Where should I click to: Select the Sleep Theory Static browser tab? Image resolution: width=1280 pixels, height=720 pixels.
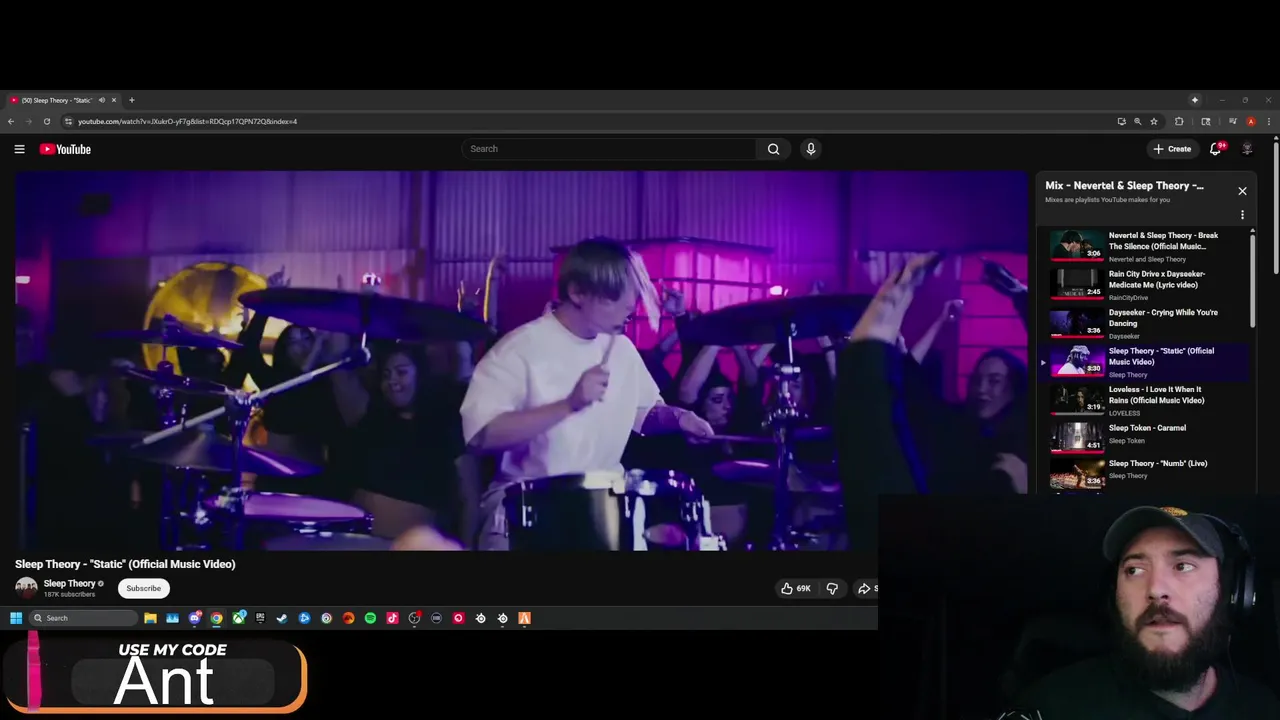coord(56,100)
